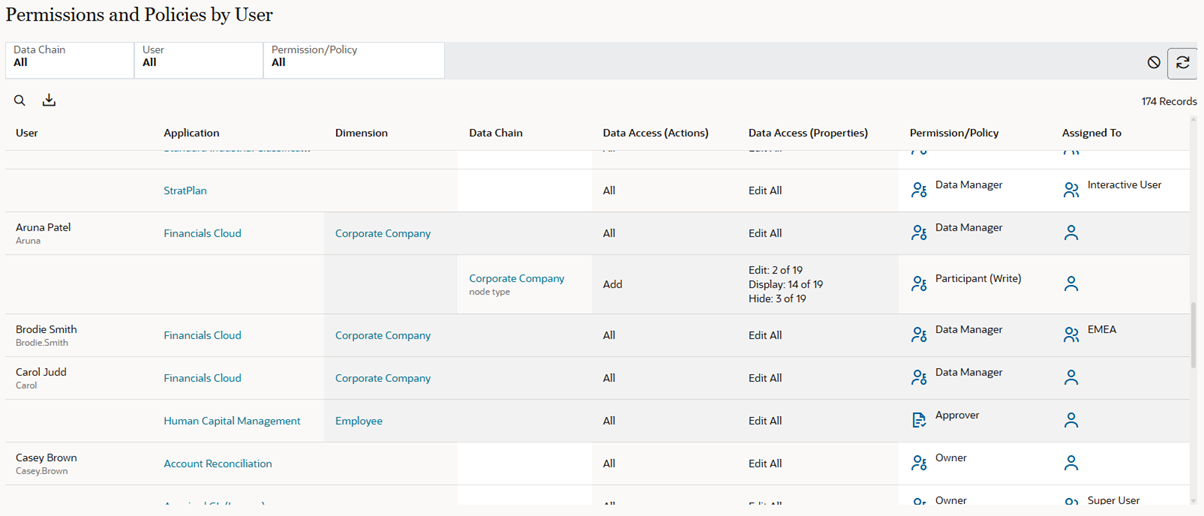1204x516 pixels.
Task: Open the Employee dimension link
Action: point(358,421)
